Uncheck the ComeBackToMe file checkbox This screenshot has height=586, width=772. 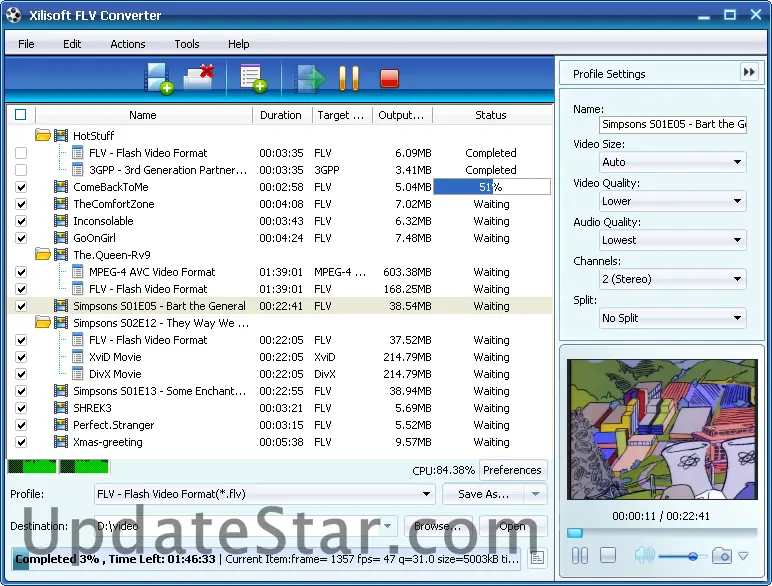pyautogui.click(x=21, y=187)
